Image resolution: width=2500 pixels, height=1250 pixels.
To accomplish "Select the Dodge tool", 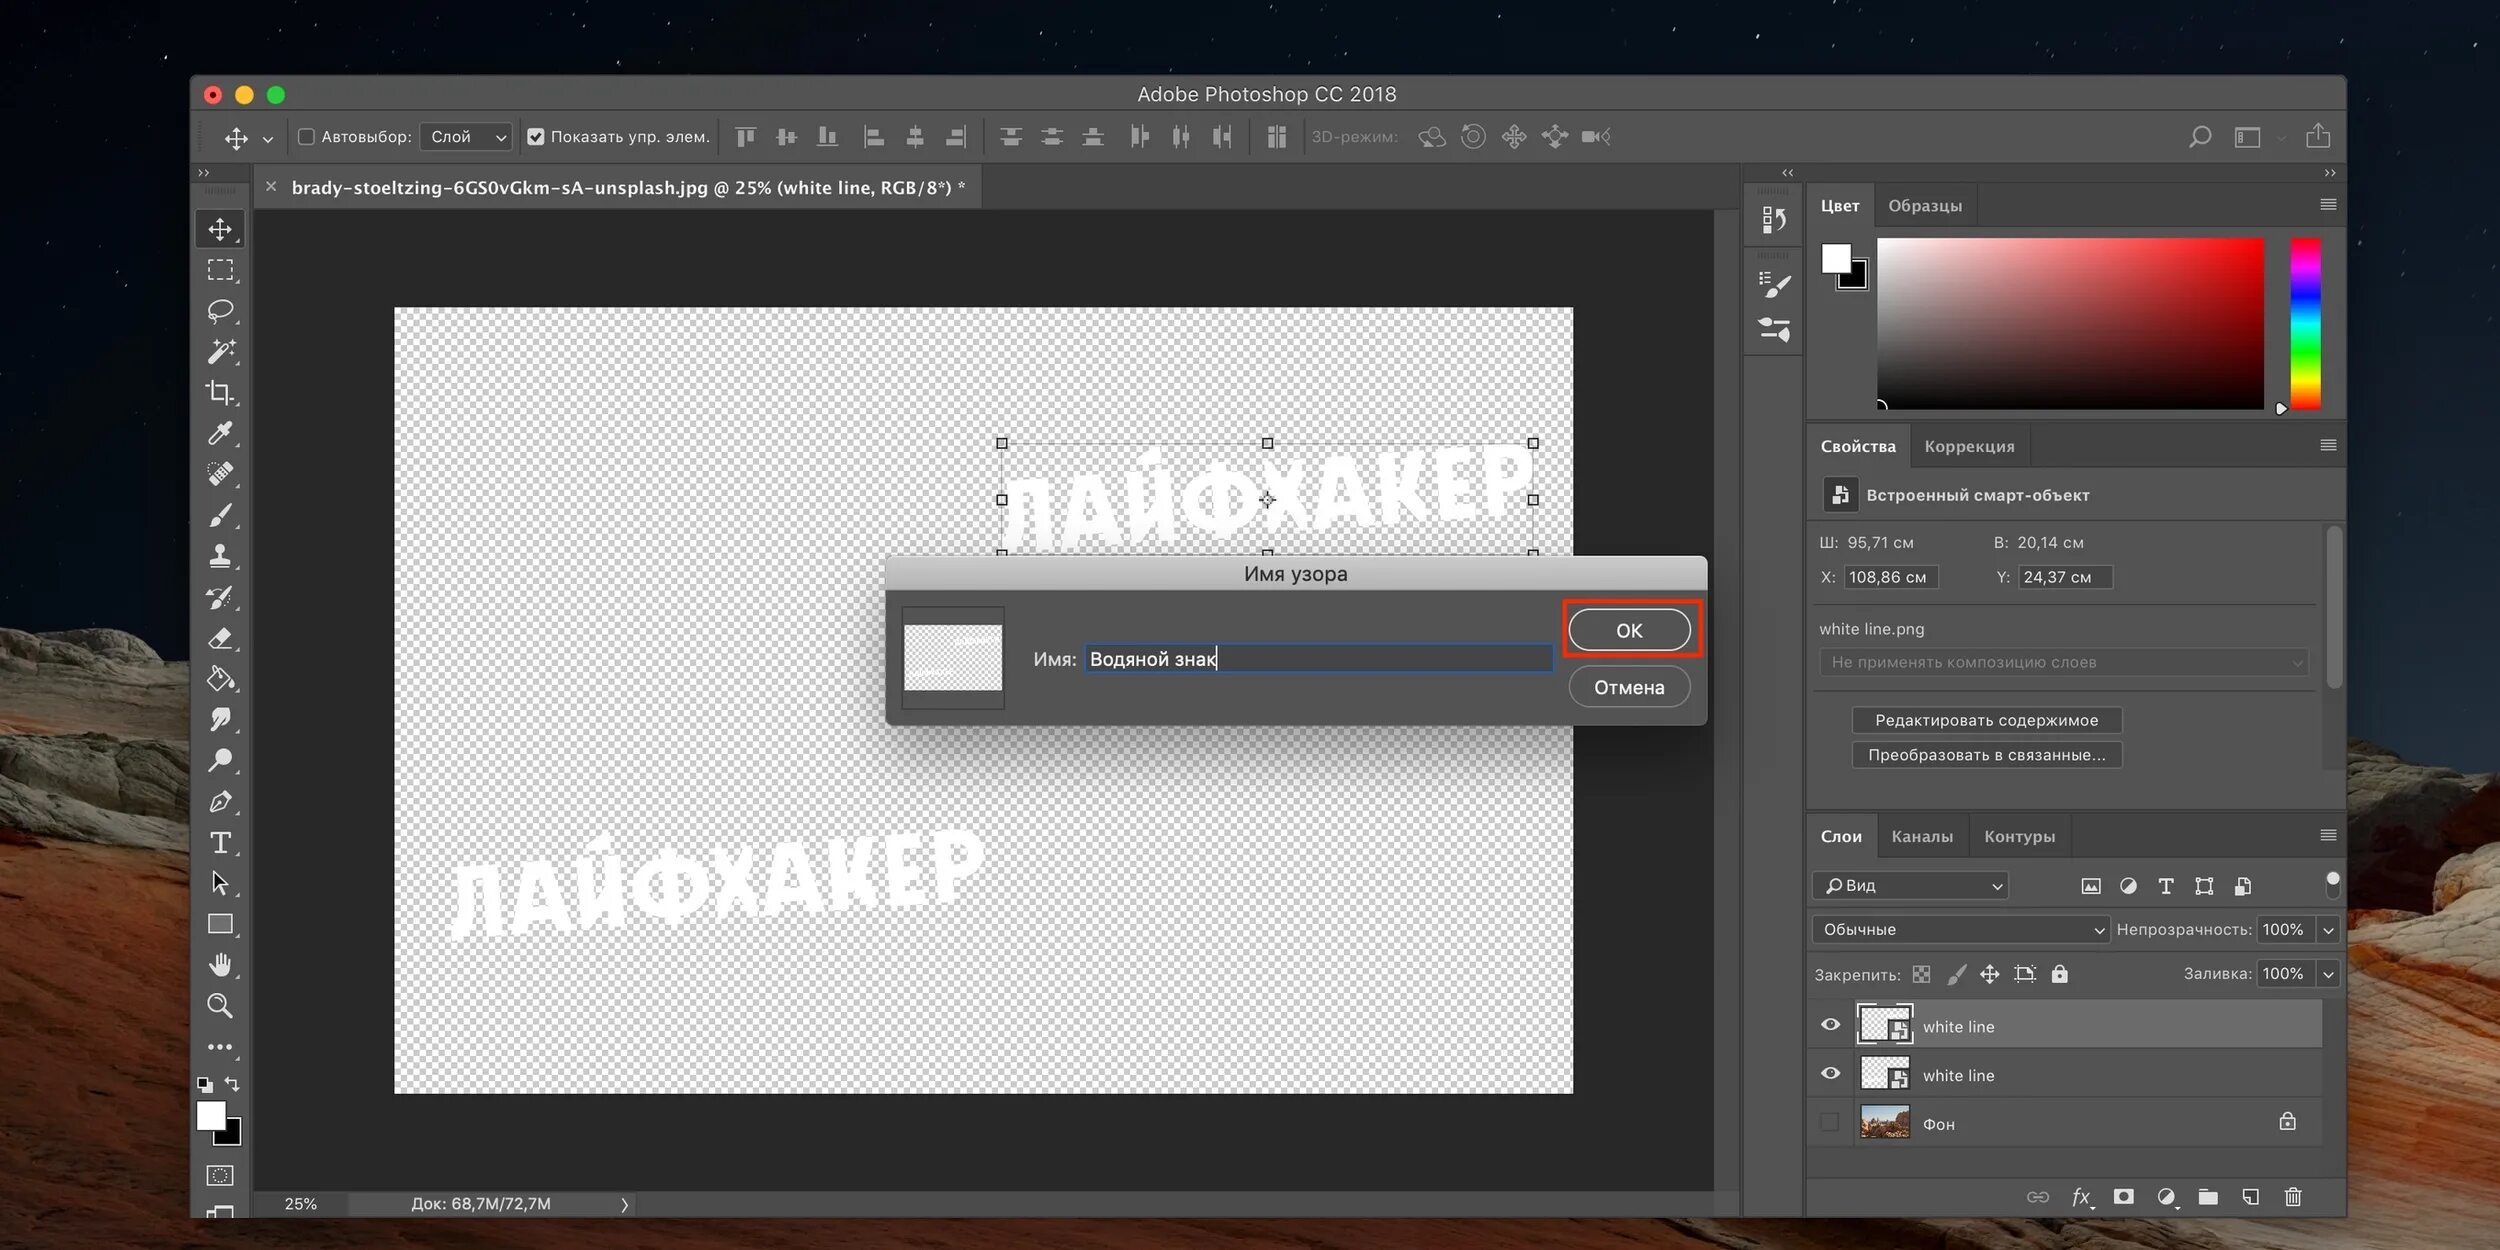I will point(220,761).
